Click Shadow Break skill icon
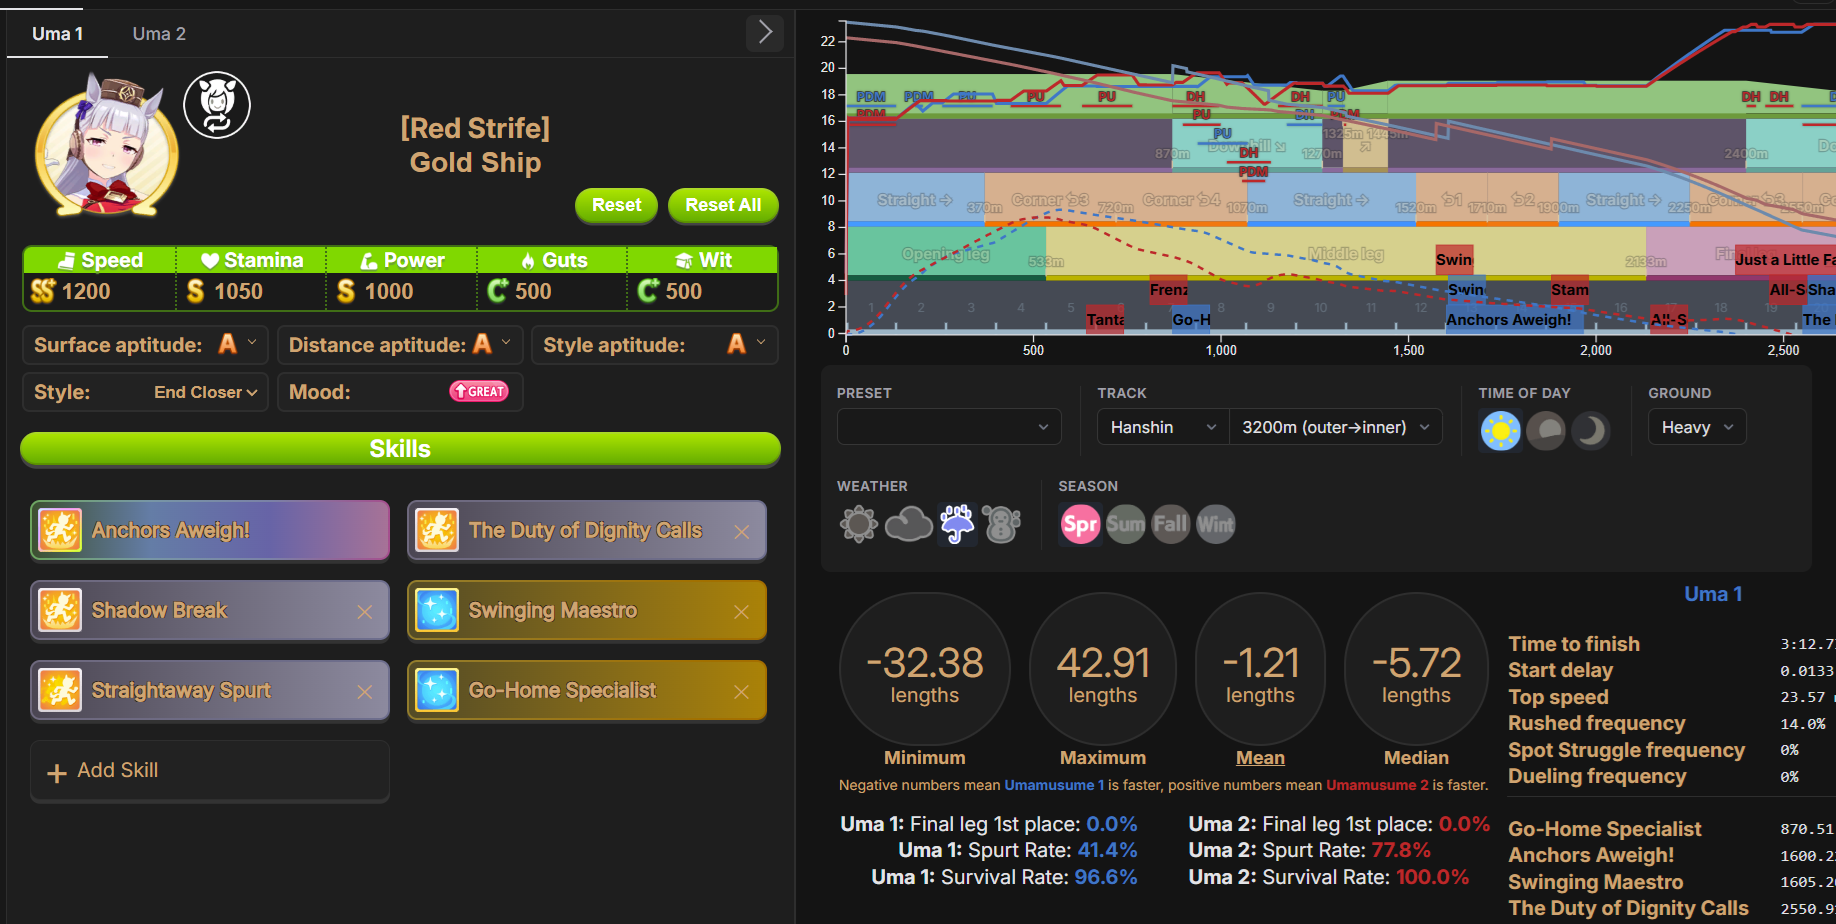Image resolution: width=1836 pixels, height=924 pixels. (60, 610)
